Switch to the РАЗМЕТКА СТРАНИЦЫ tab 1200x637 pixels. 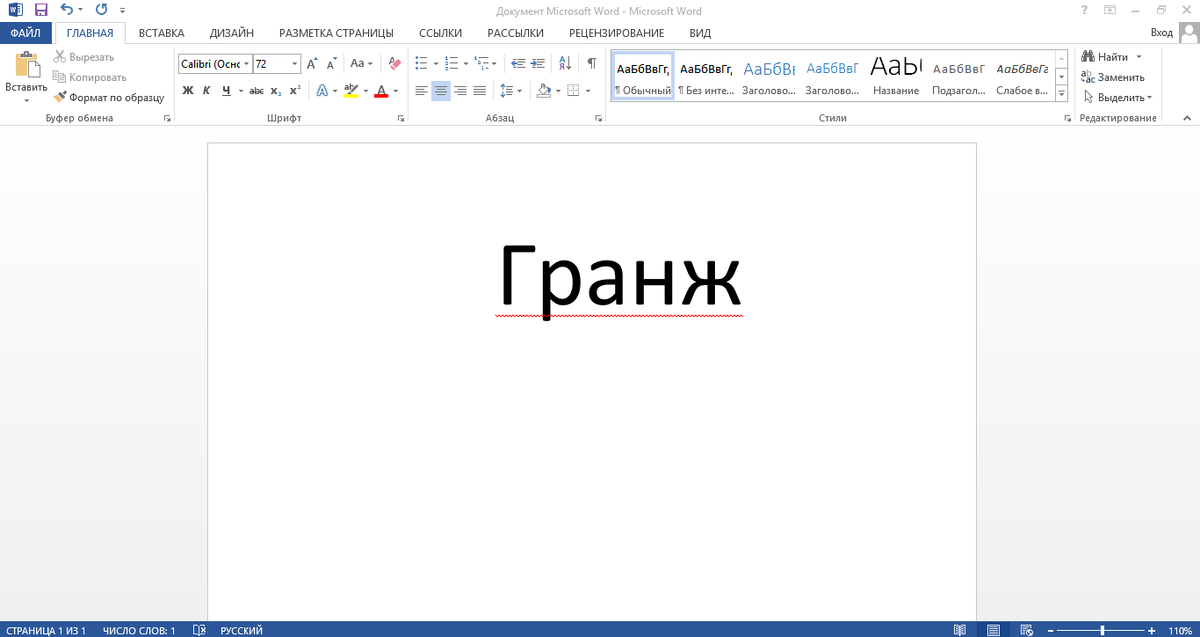click(336, 33)
